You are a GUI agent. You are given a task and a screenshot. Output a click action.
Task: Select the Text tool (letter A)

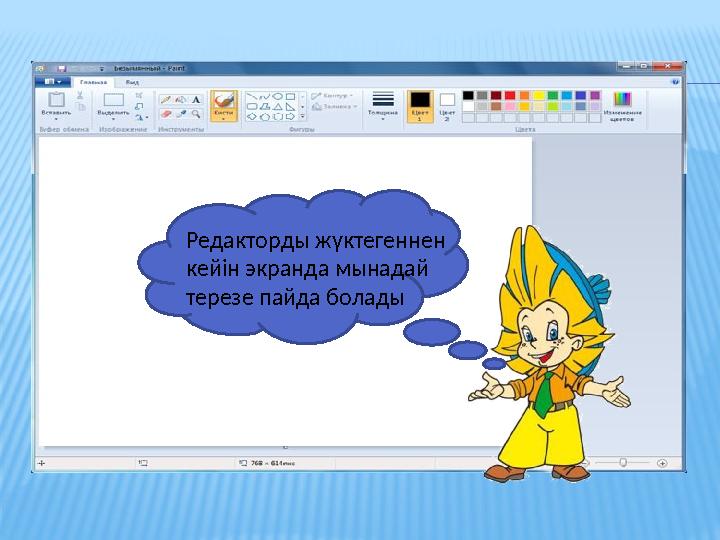click(196, 100)
